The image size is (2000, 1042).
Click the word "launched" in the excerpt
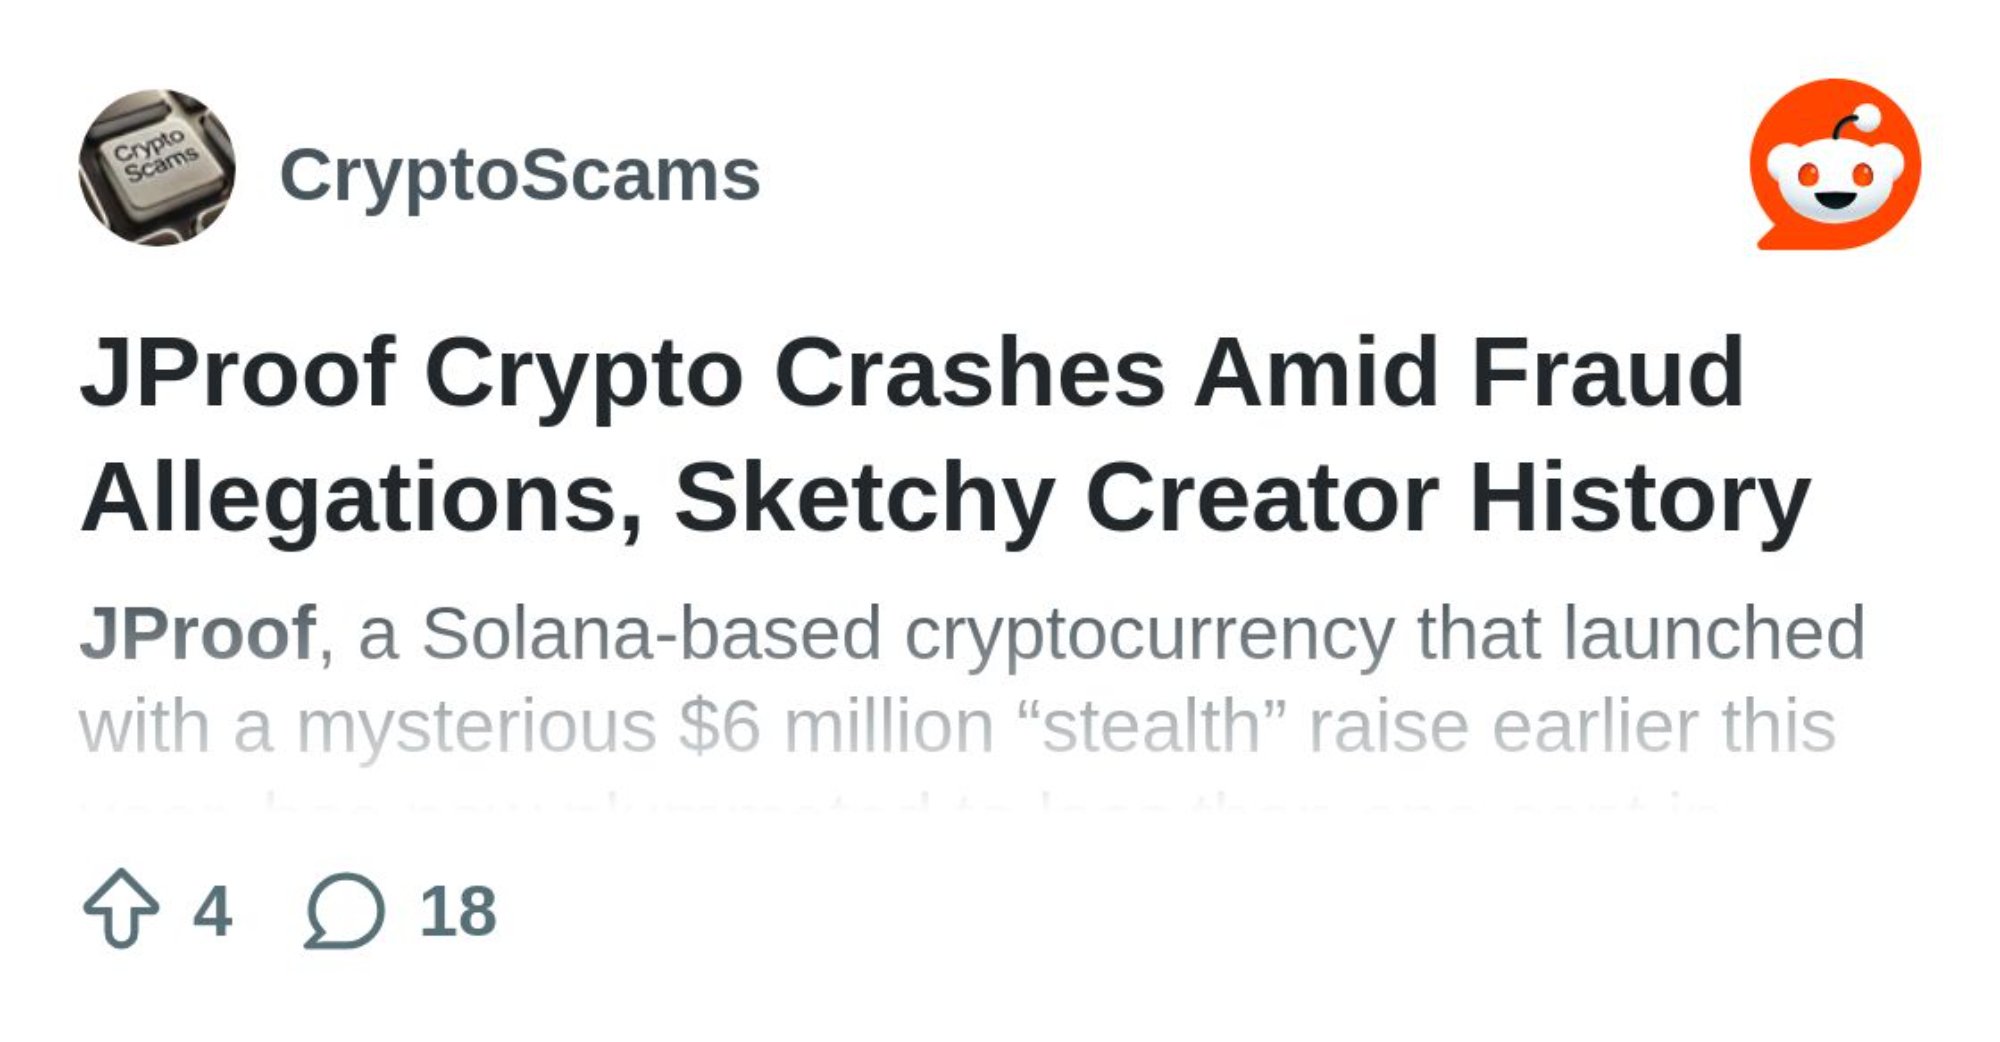(1714, 633)
